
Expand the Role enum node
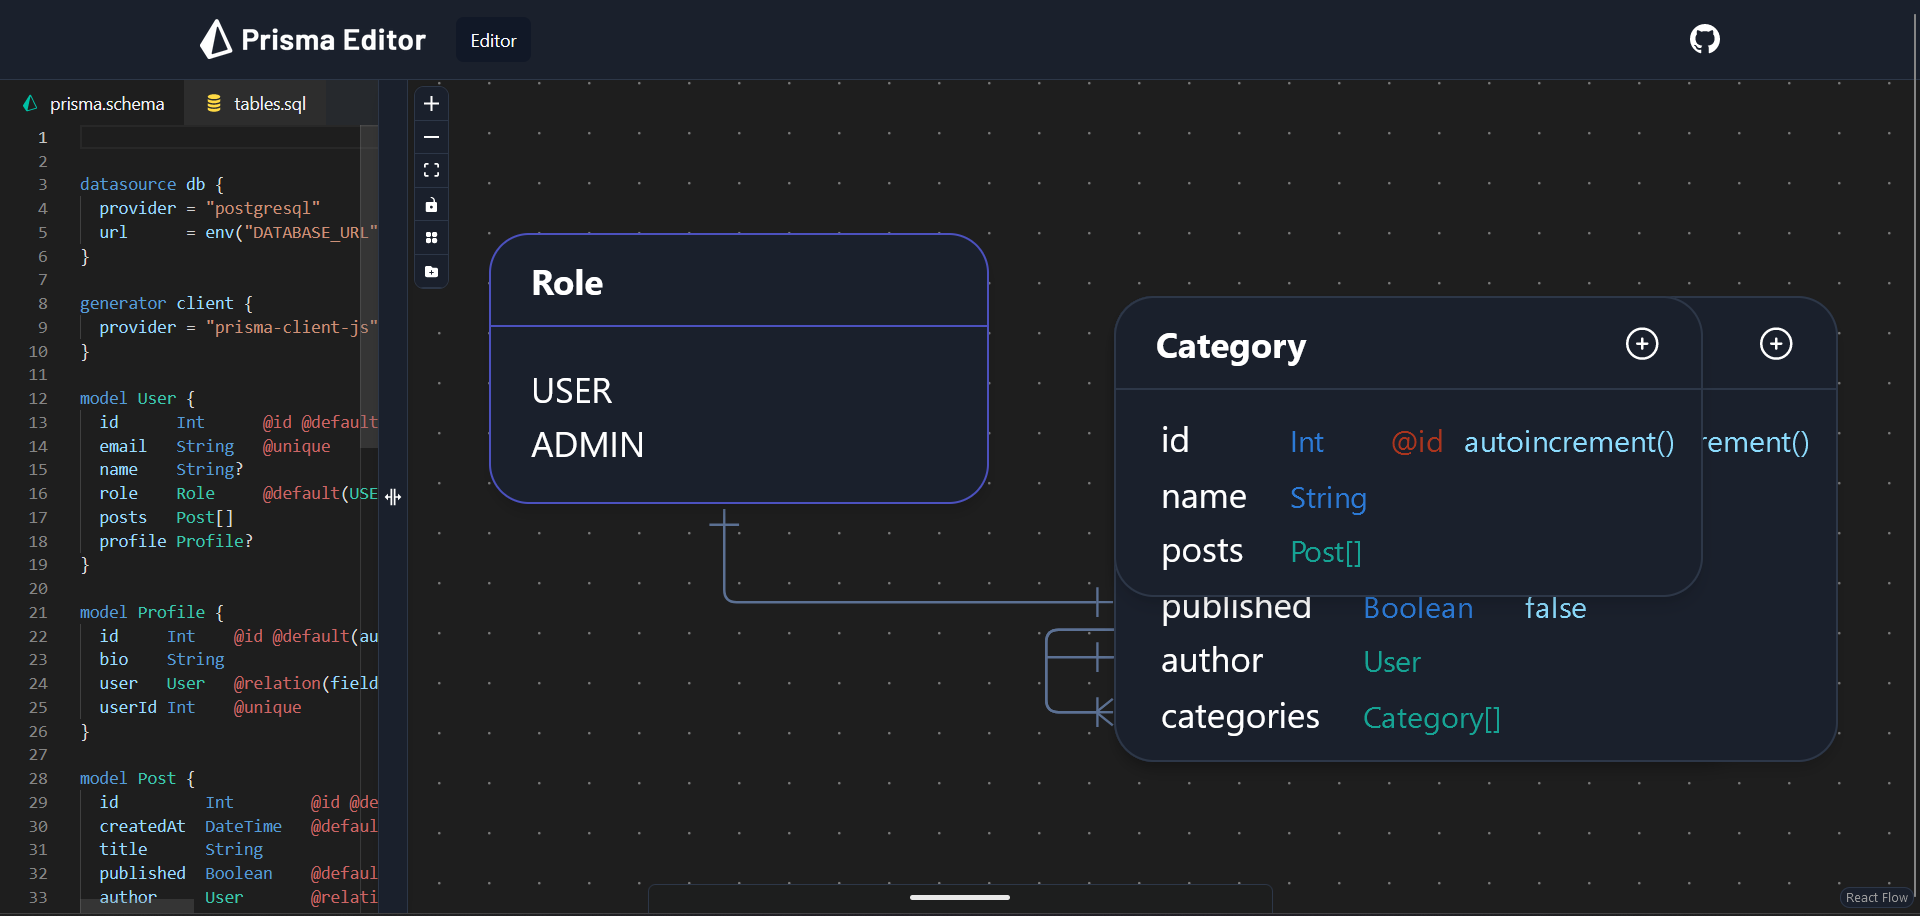(x=567, y=282)
